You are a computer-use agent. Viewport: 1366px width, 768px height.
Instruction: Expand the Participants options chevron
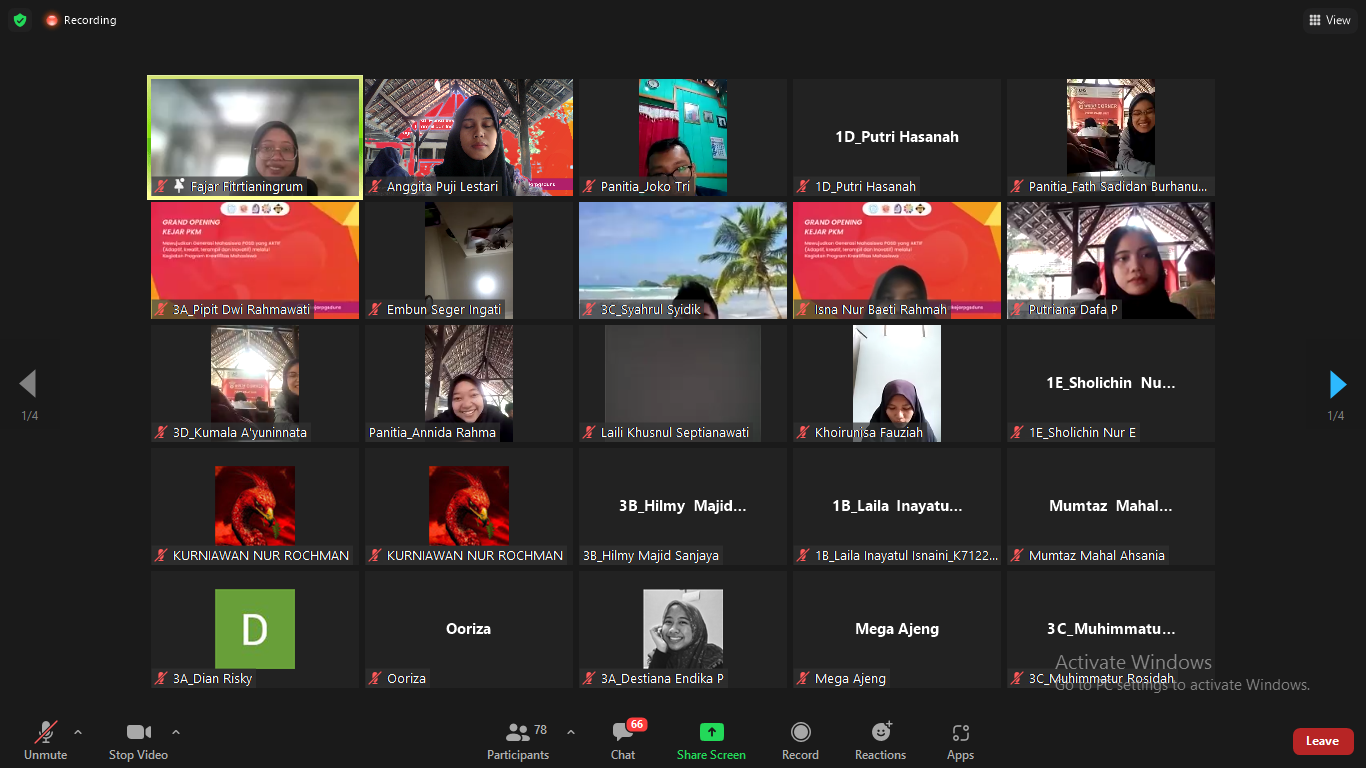[571, 732]
